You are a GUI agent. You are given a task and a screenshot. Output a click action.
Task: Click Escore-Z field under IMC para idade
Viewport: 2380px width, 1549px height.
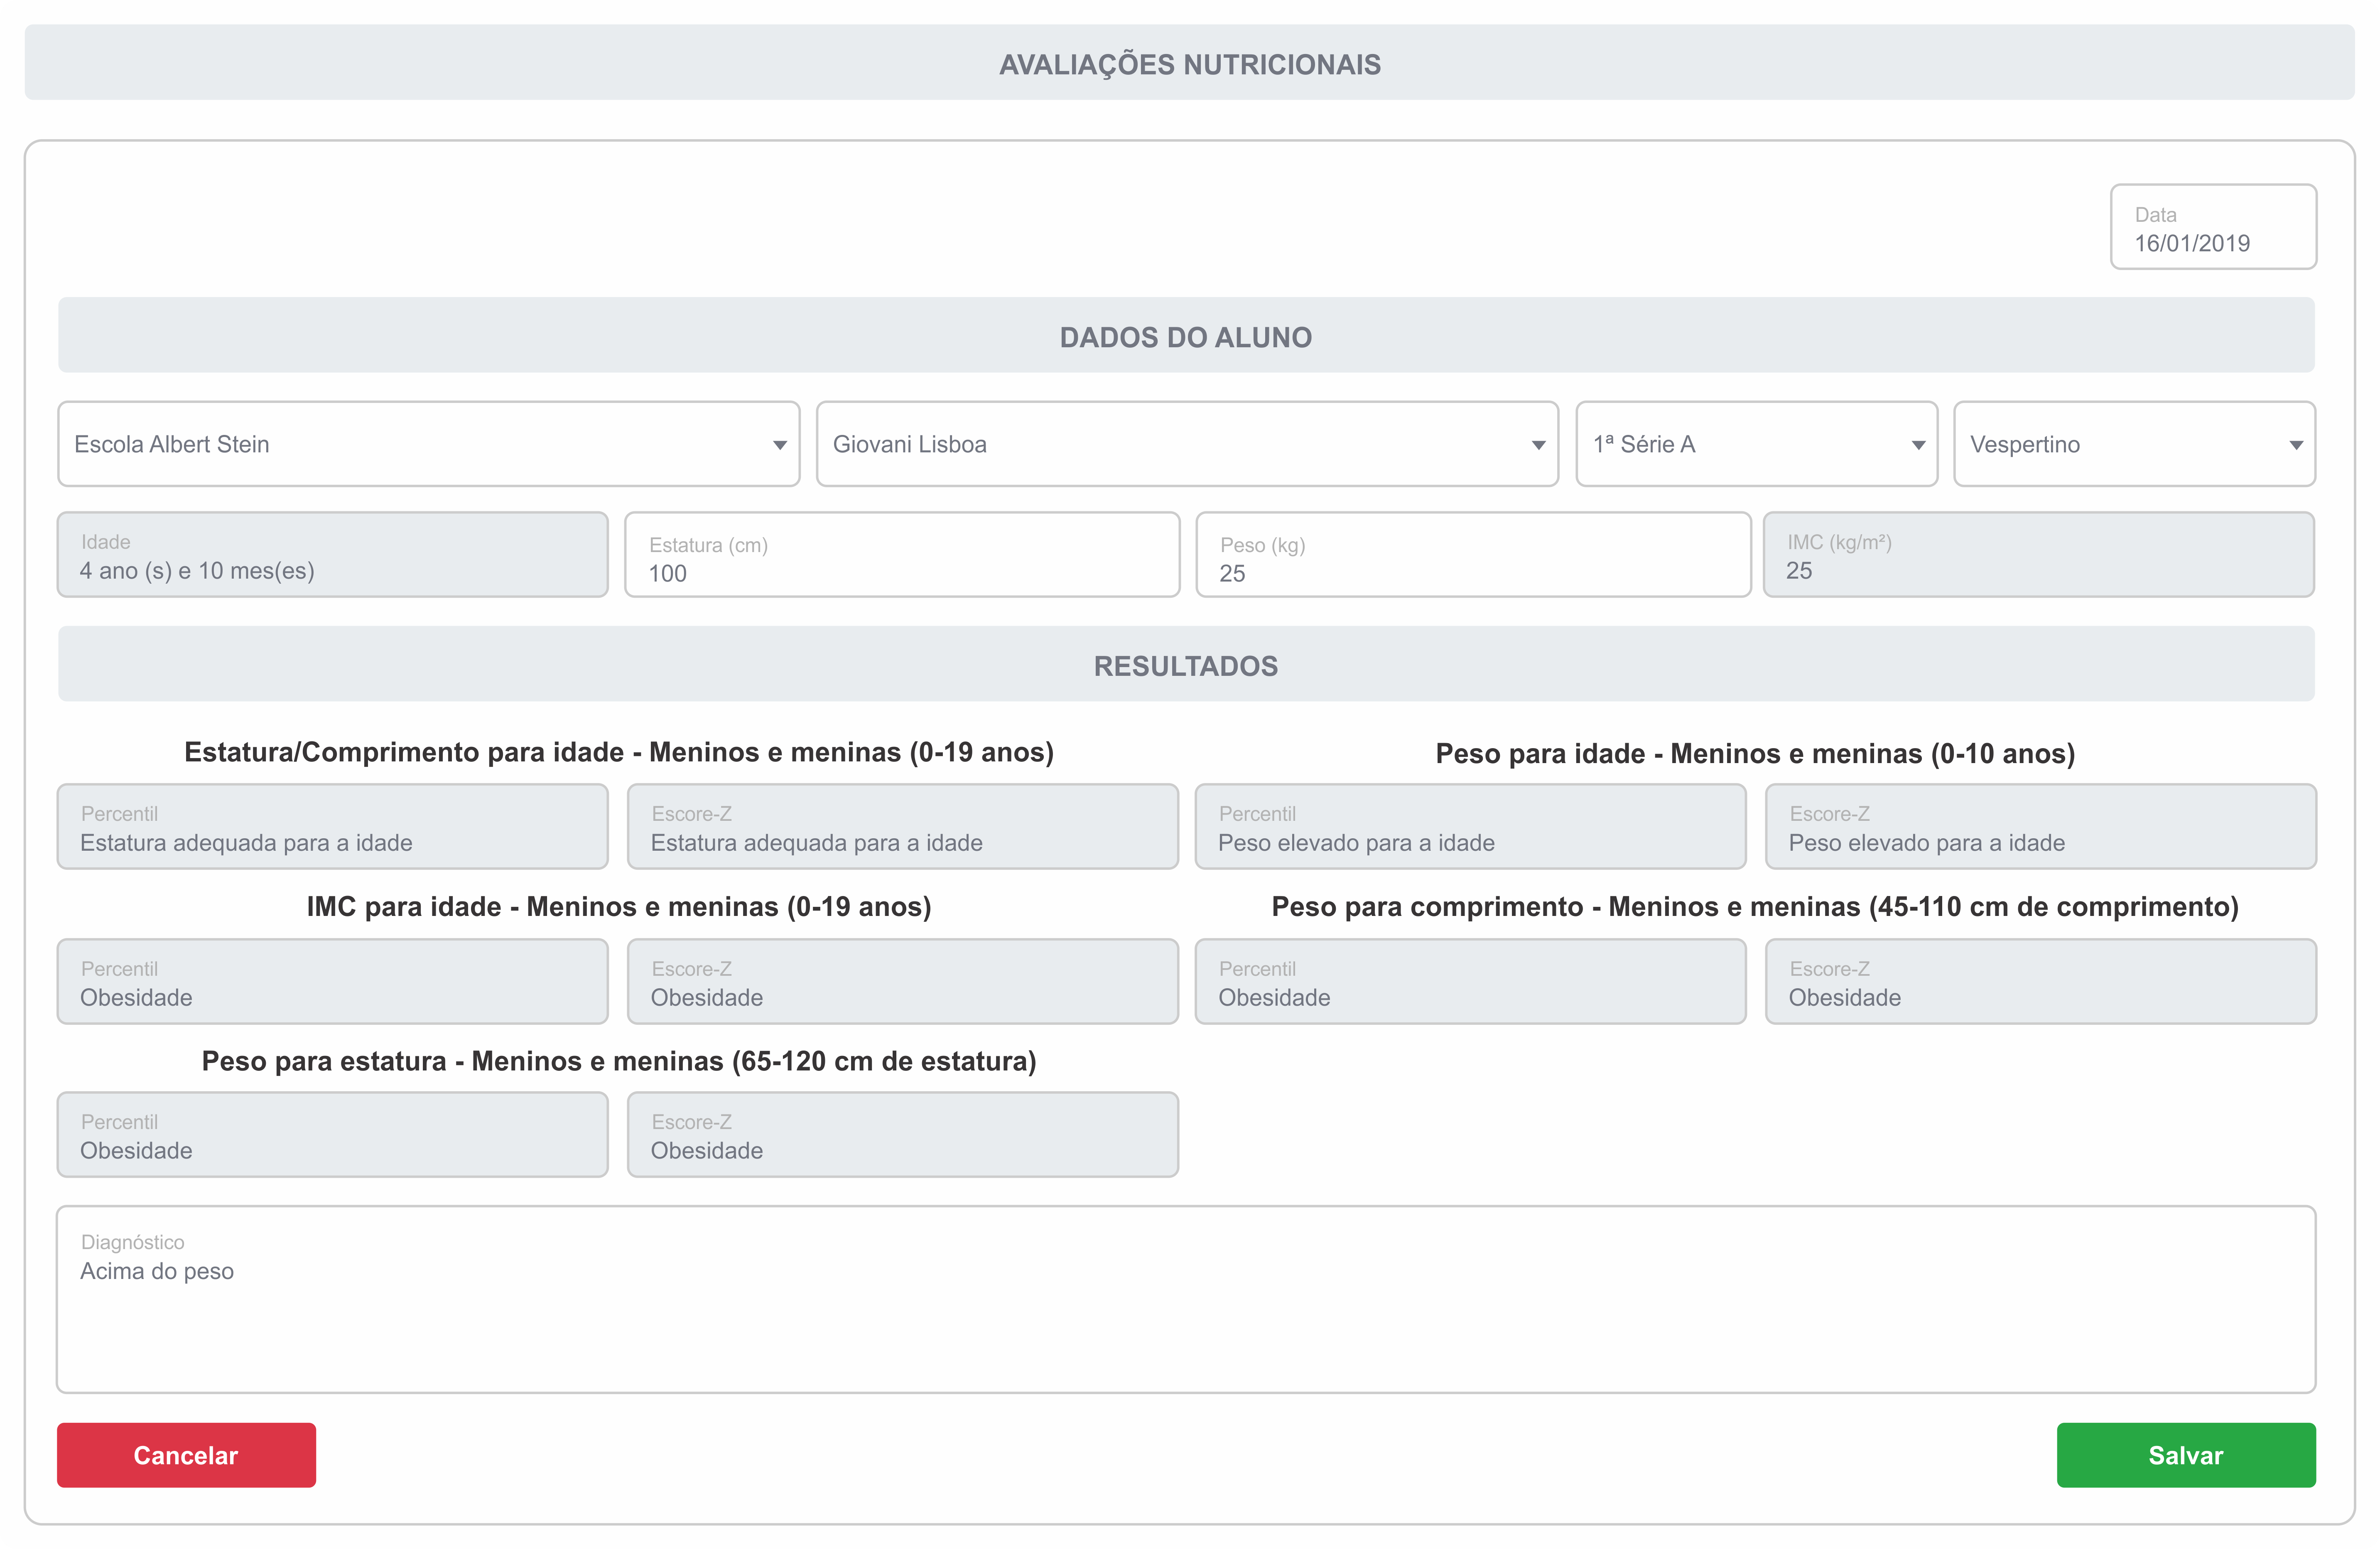pos(903,982)
